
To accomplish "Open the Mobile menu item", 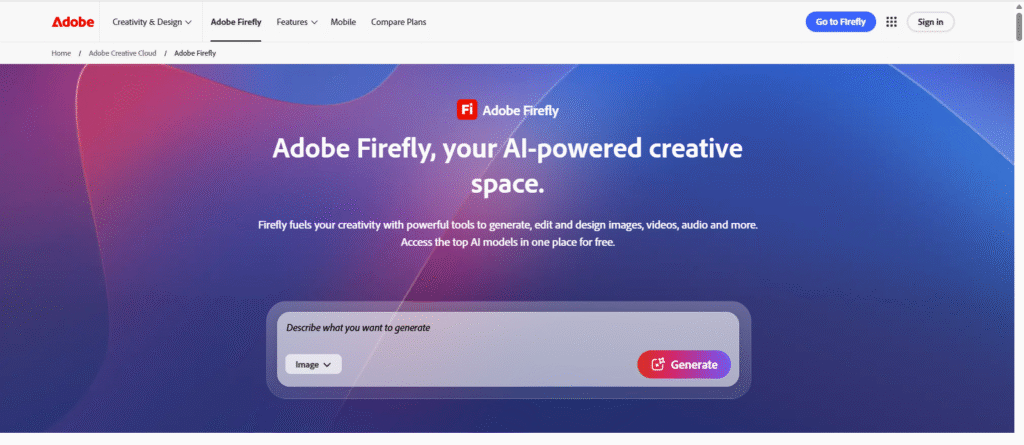I will (x=343, y=22).
